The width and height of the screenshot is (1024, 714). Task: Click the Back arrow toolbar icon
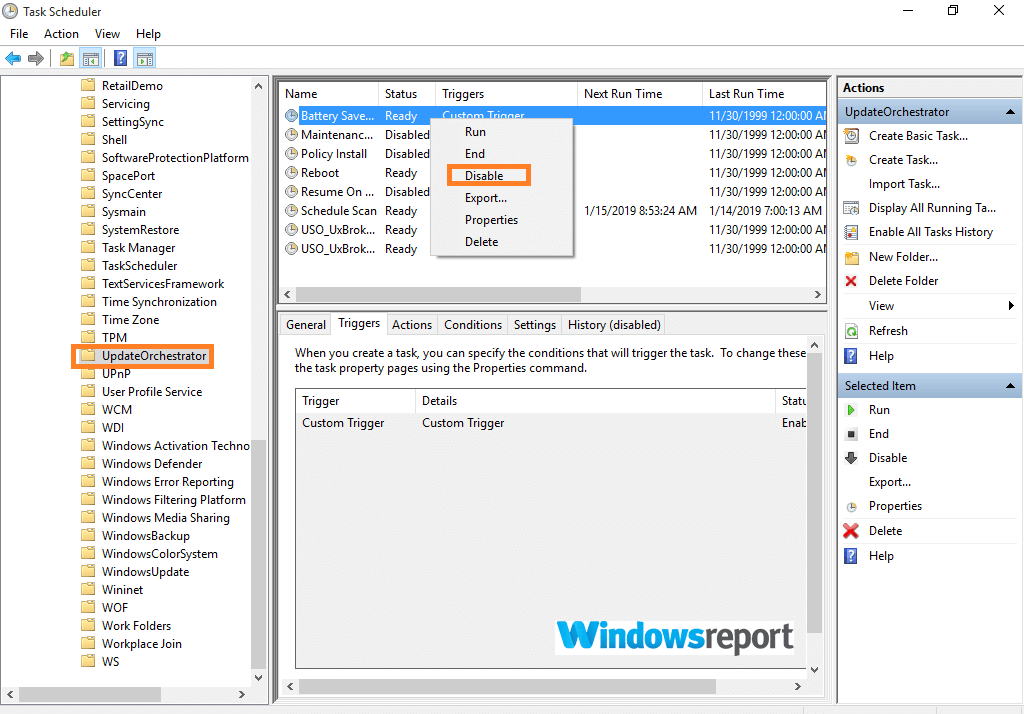pyautogui.click(x=13, y=59)
